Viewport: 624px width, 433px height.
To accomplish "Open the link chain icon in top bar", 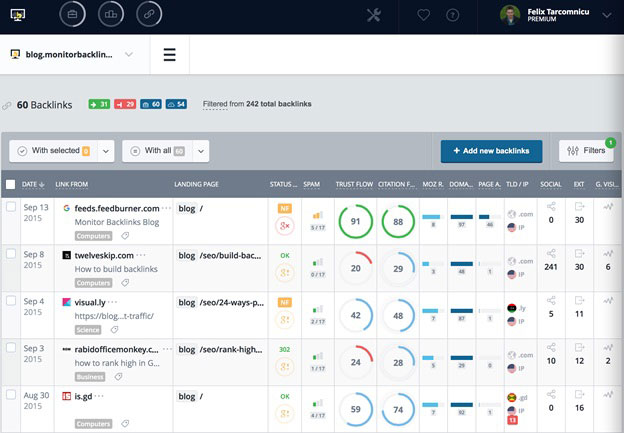I will 147,15.
